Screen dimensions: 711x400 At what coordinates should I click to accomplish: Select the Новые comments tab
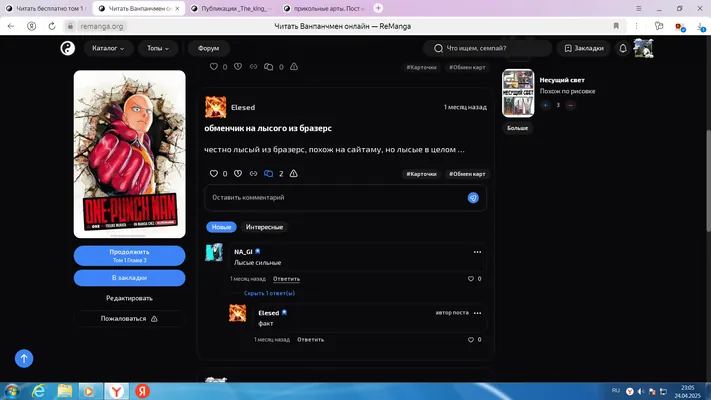221,227
